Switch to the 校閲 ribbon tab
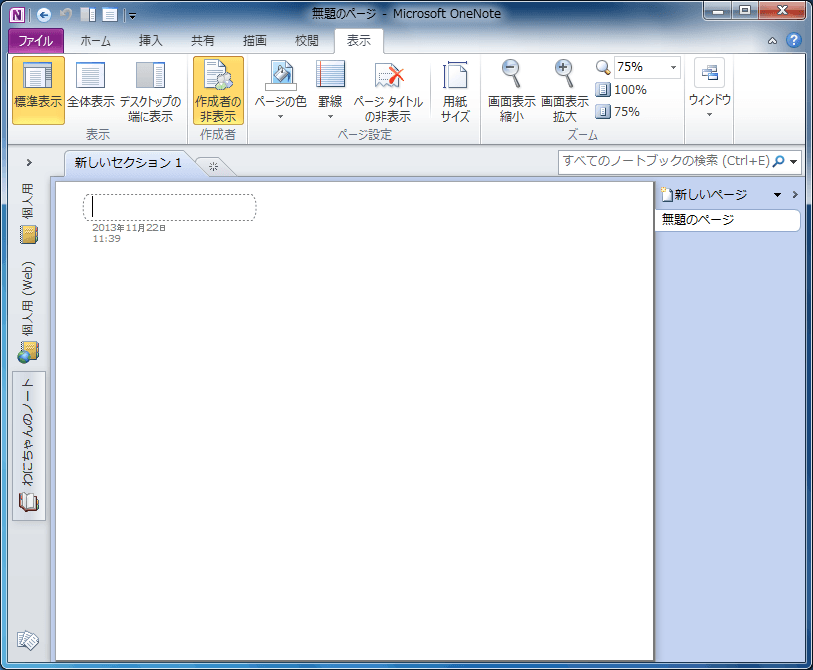The width and height of the screenshot is (813, 670). (306, 41)
